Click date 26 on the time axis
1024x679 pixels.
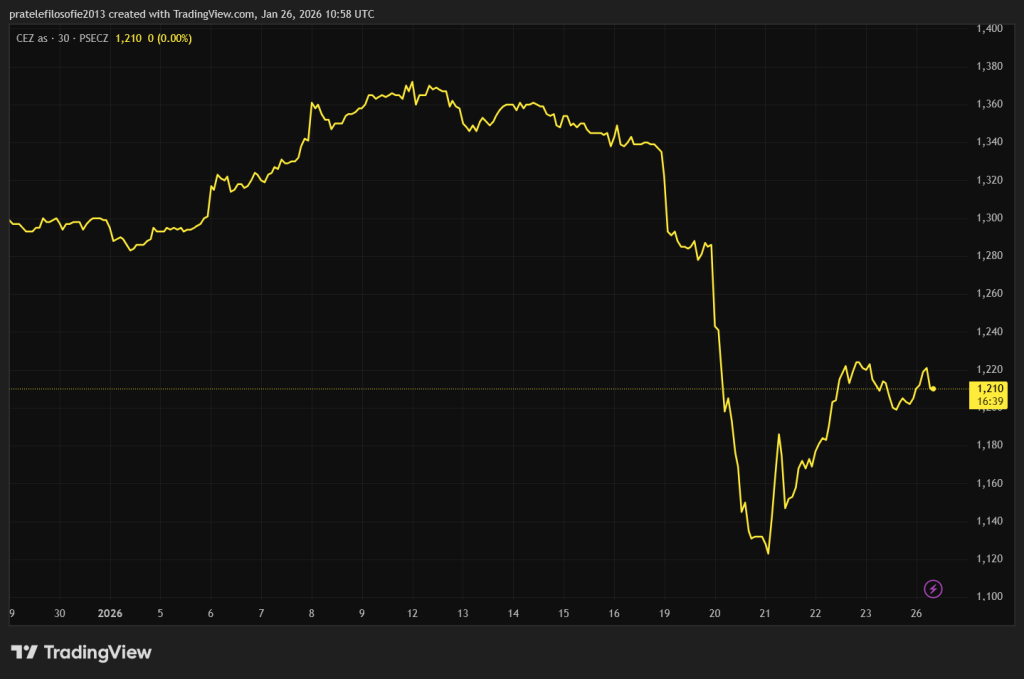pos(916,614)
